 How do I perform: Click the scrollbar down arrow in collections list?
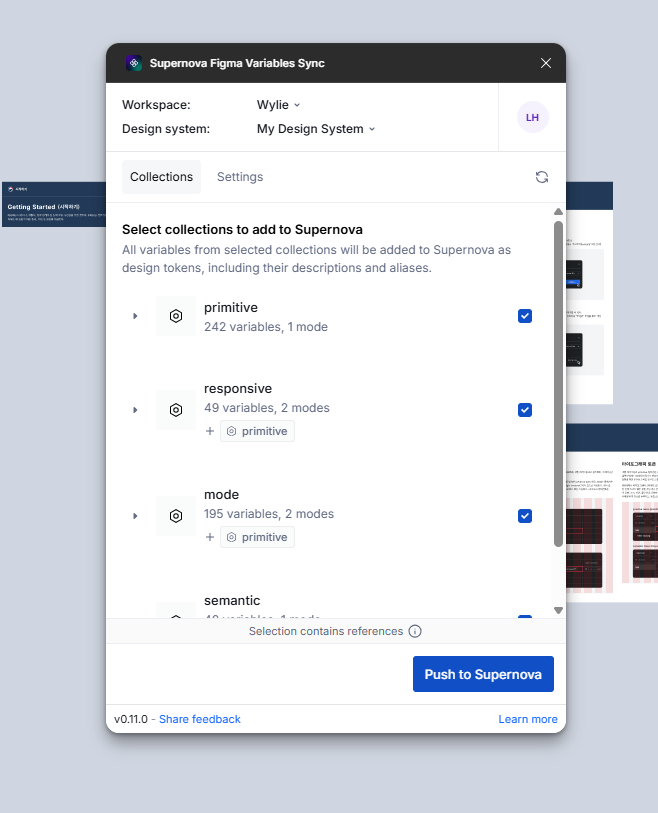pos(558,610)
